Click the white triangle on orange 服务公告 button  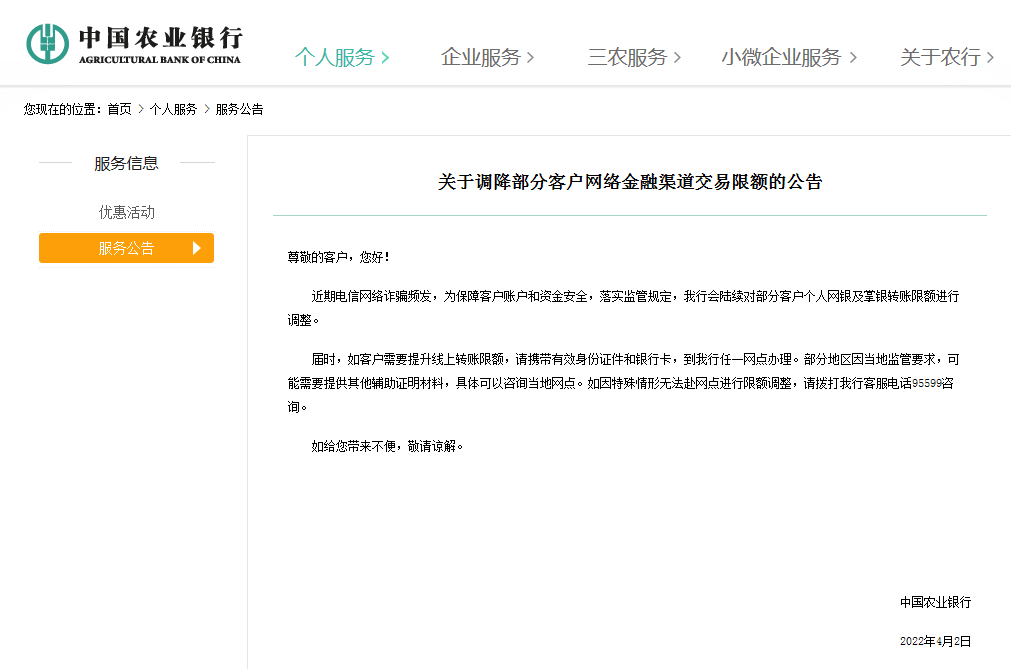click(x=197, y=248)
